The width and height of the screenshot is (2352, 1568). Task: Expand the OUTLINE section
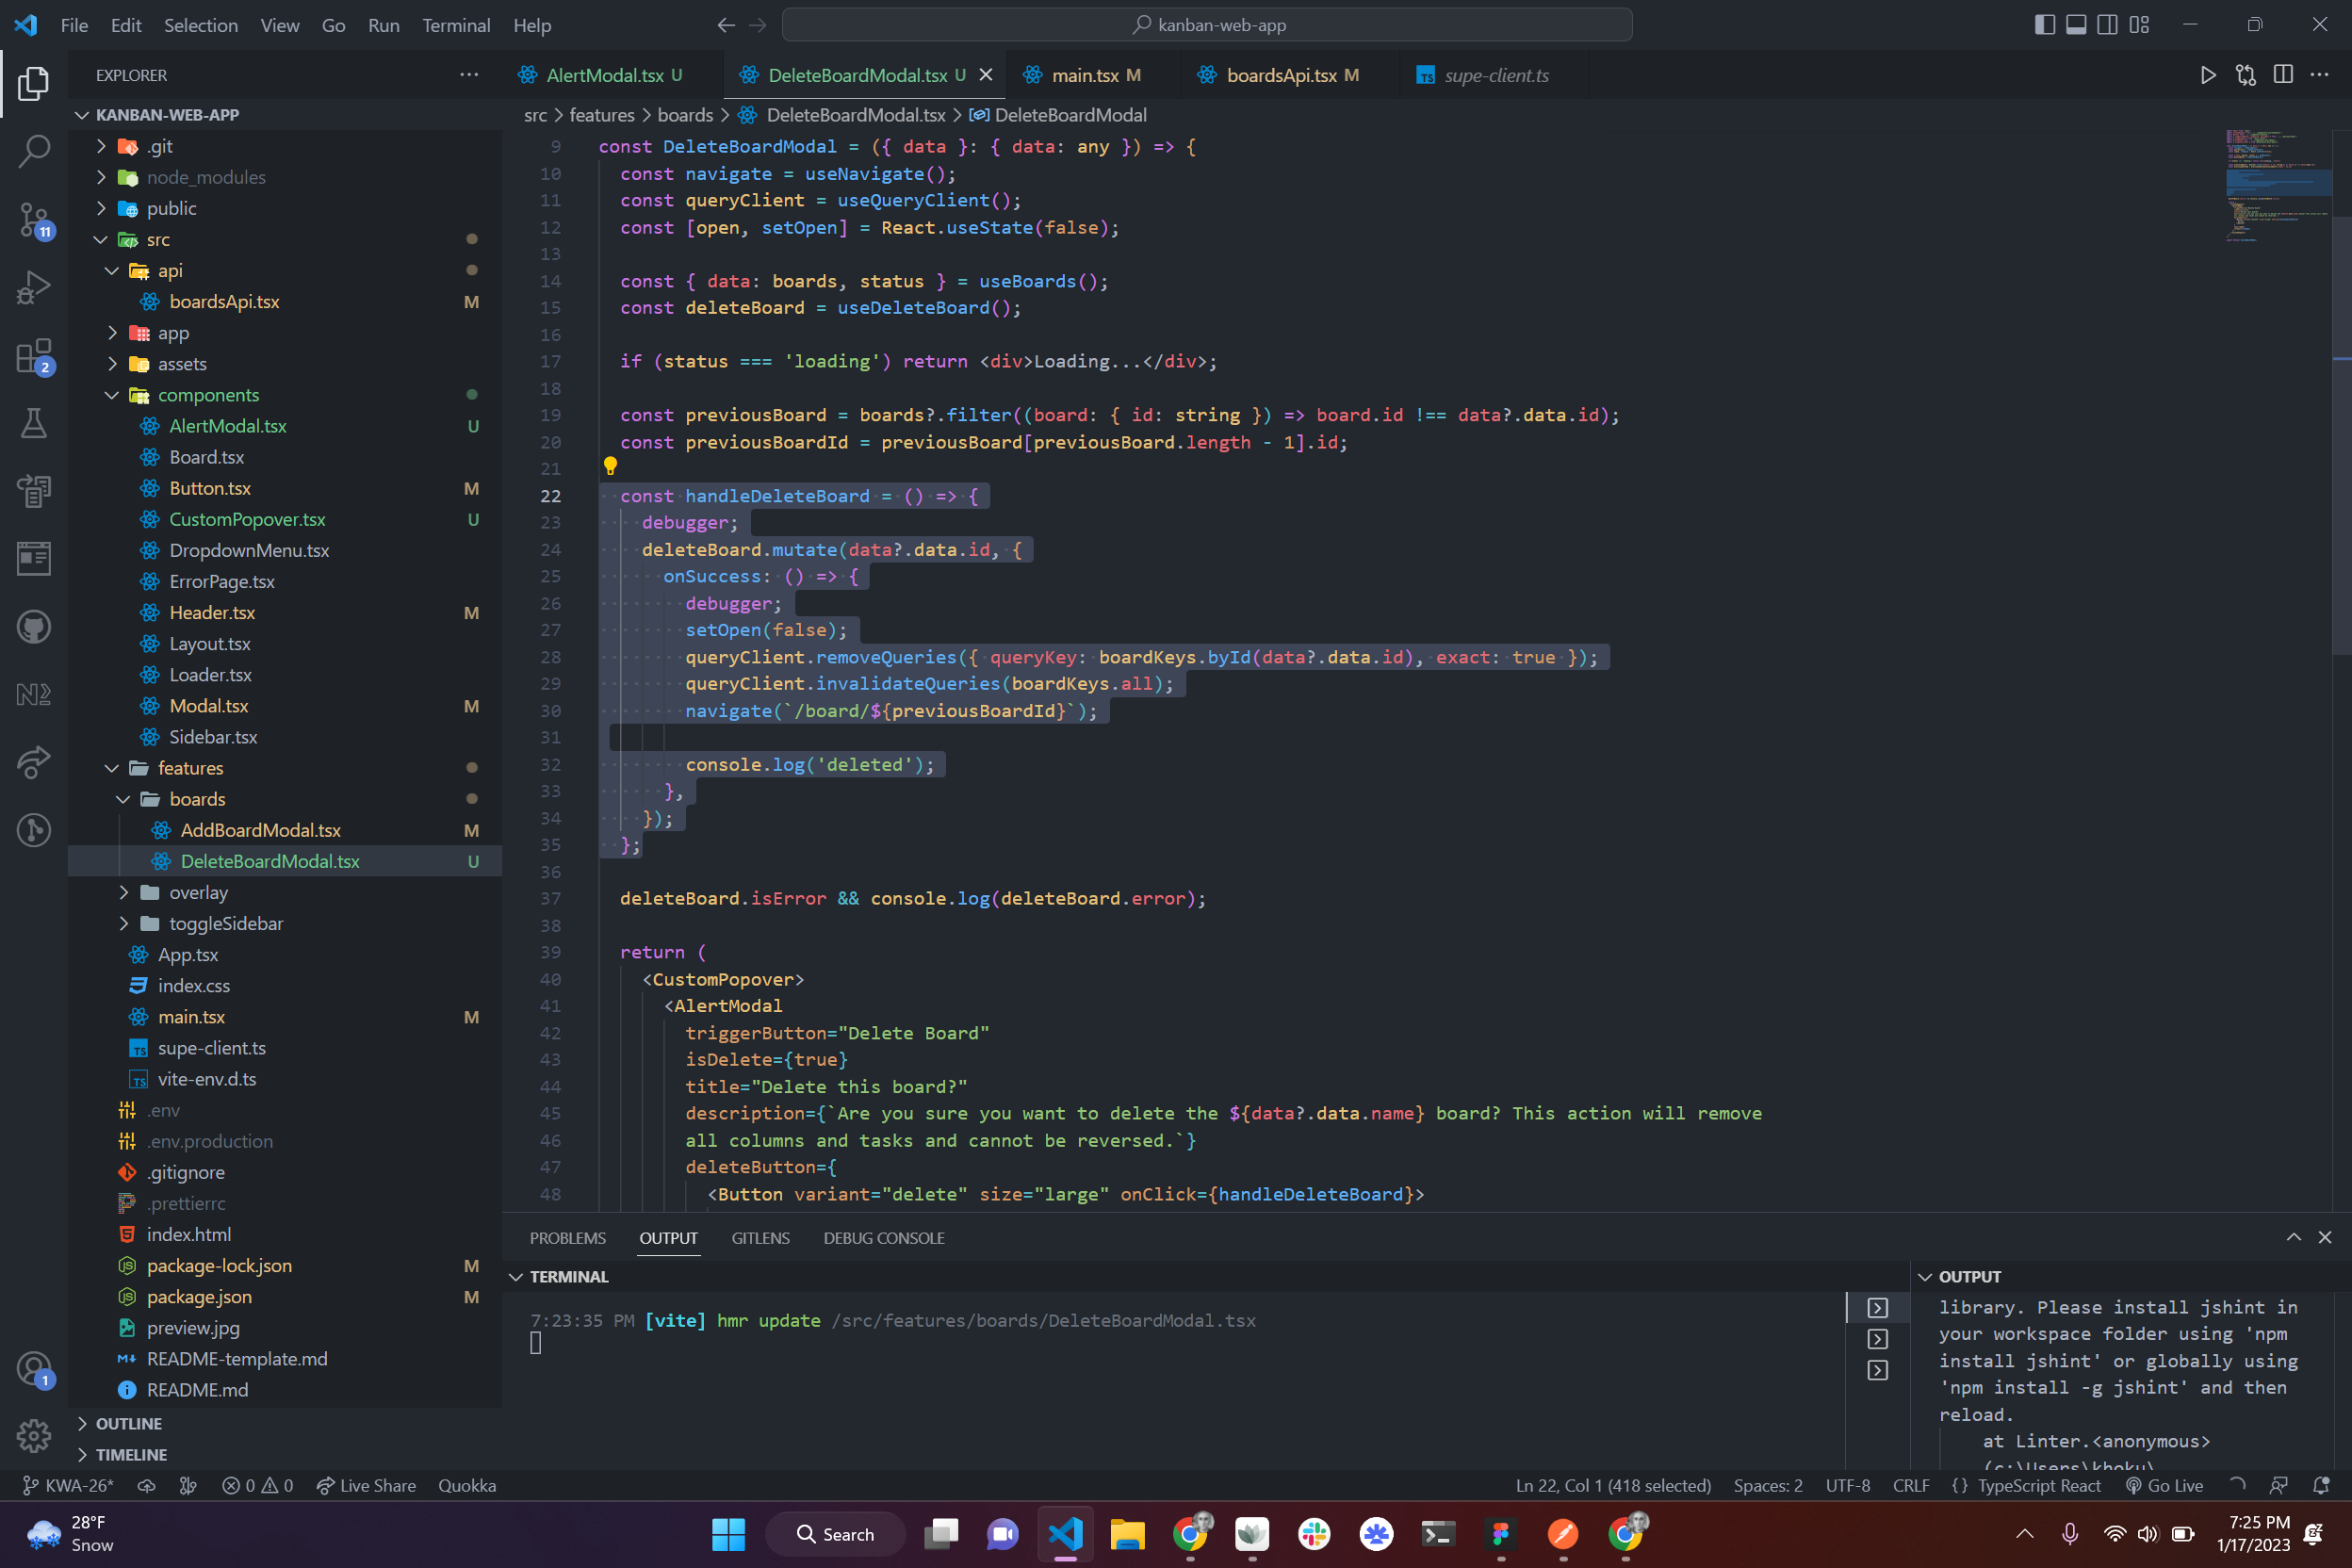point(128,1423)
